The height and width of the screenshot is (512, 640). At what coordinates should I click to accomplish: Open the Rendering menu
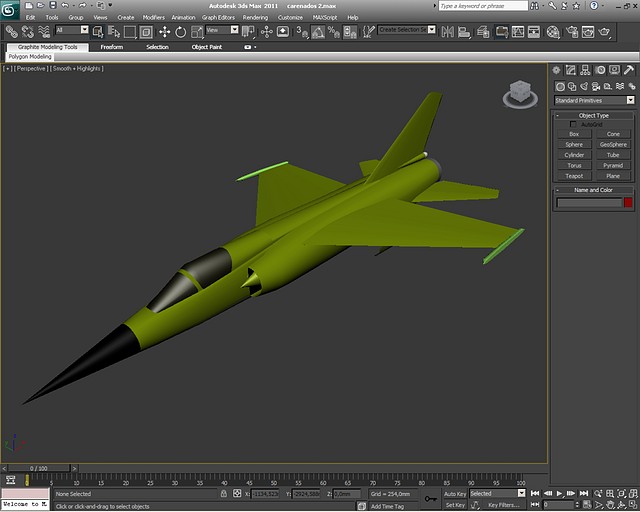point(255,18)
